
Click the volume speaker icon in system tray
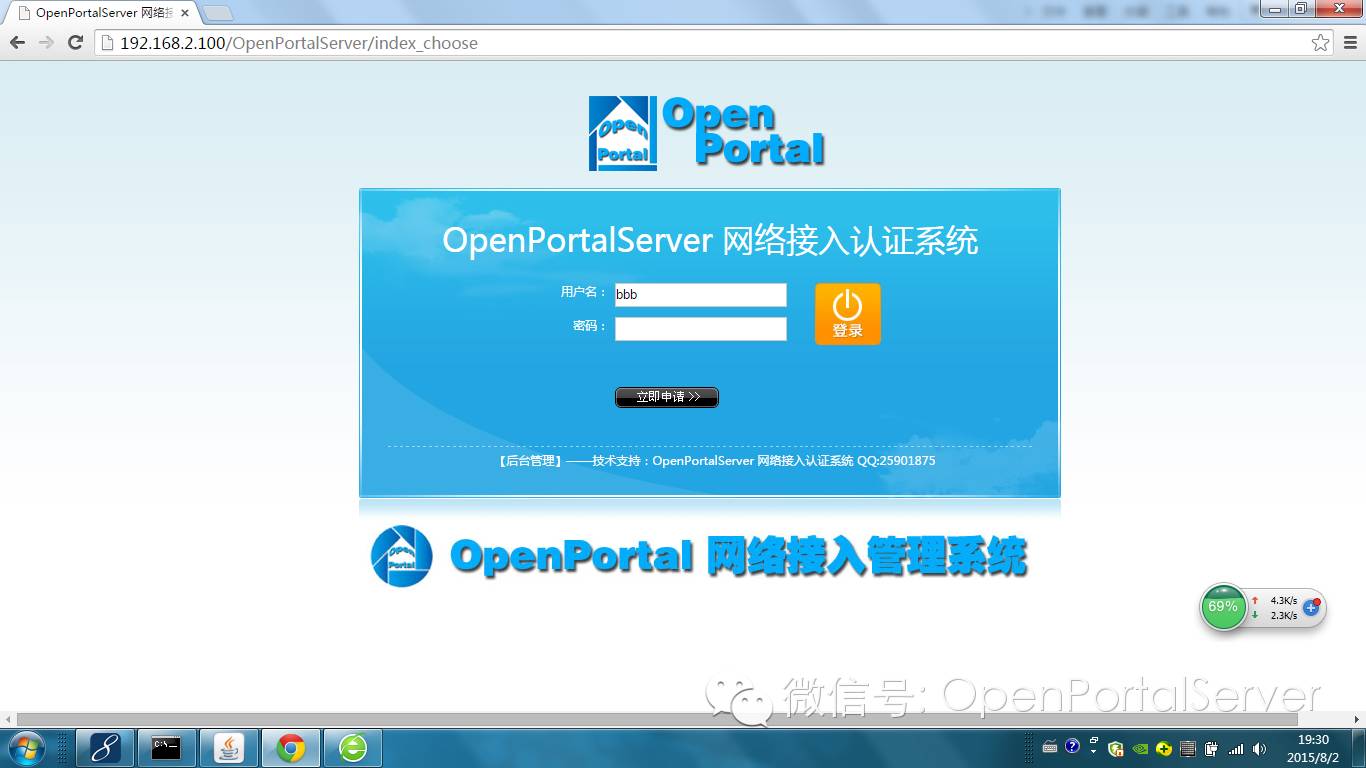(1259, 747)
